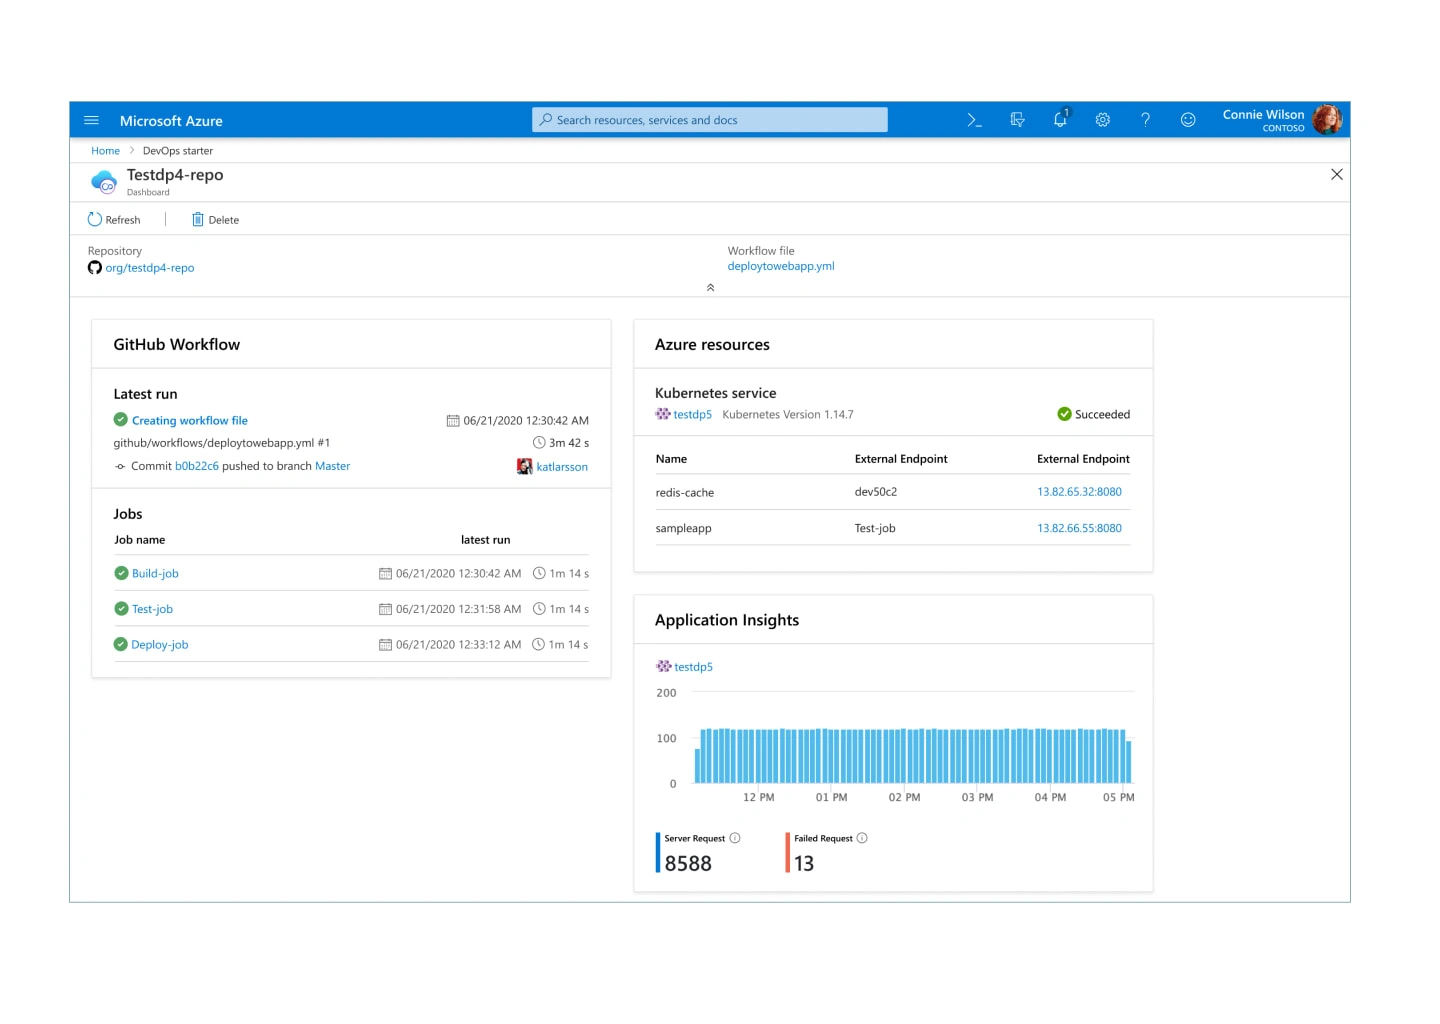Viewport: 1440px width, 1024px height.
Task: Collapse the essentials section with the chevron
Action: (710, 287)
